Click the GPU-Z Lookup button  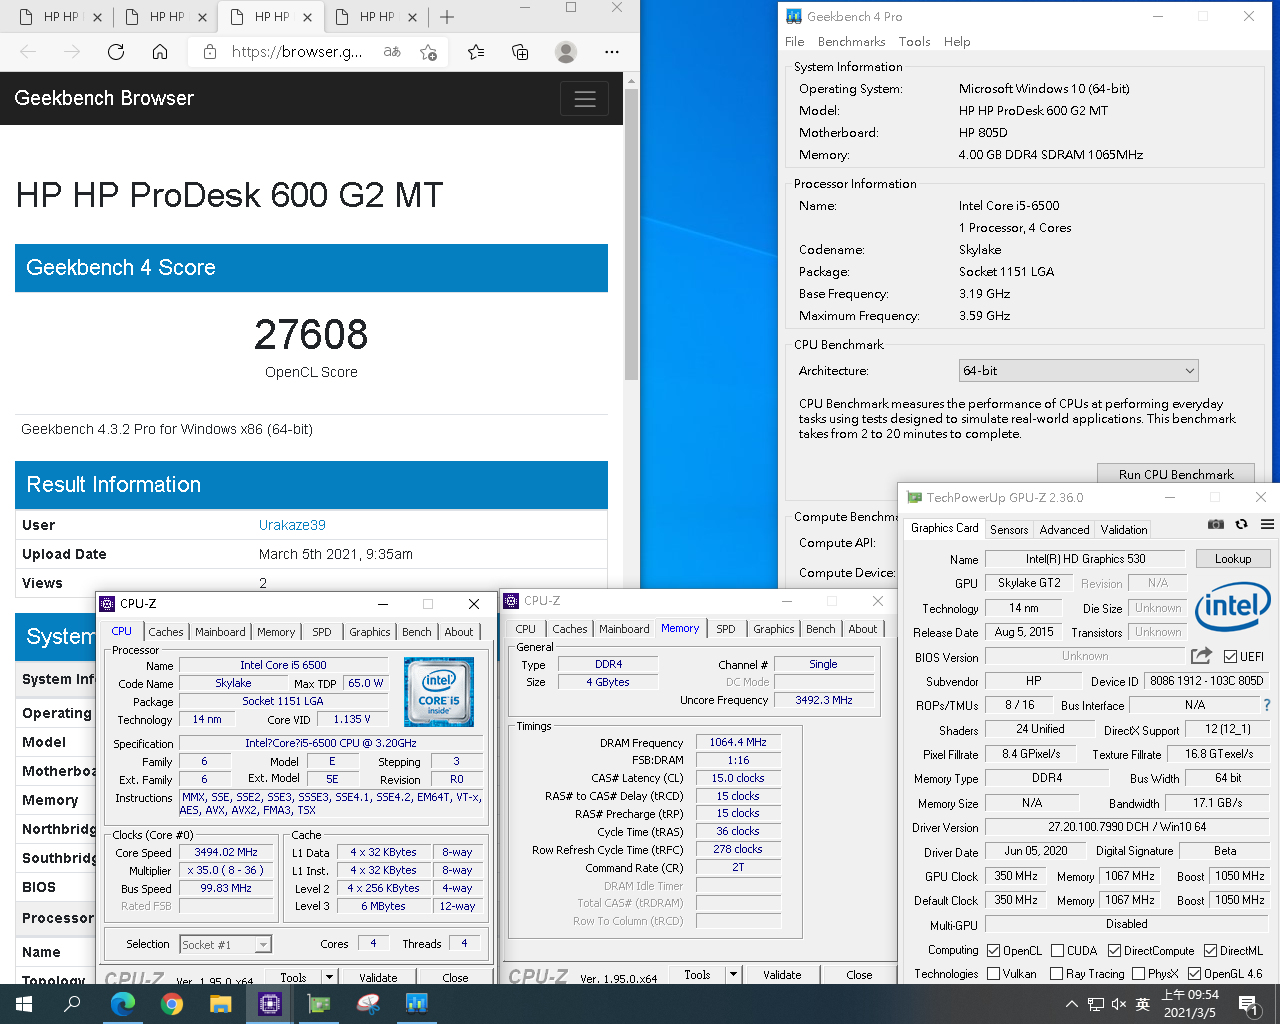pos(1233,559)
